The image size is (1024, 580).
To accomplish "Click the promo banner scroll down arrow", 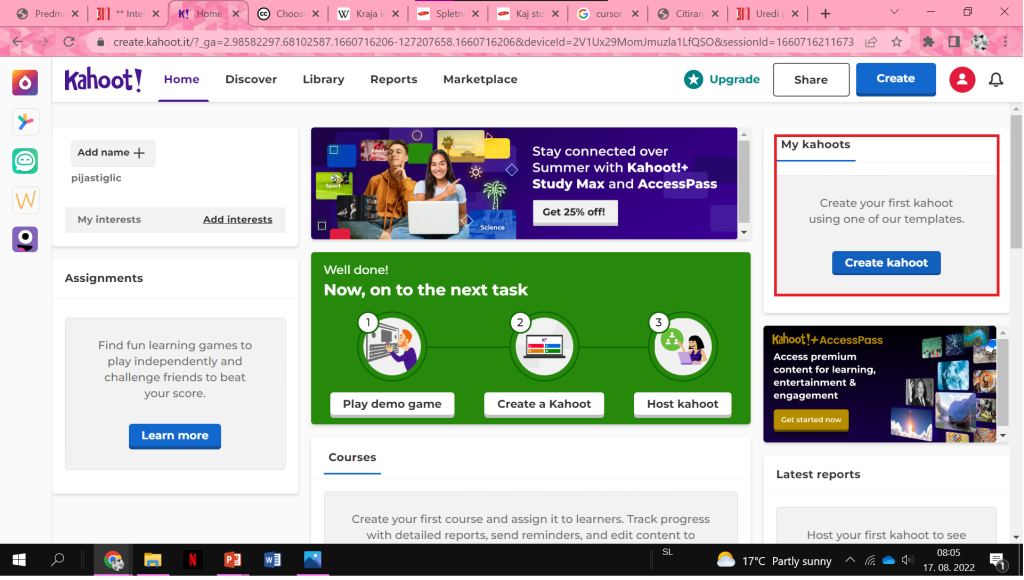I will 744,233.
